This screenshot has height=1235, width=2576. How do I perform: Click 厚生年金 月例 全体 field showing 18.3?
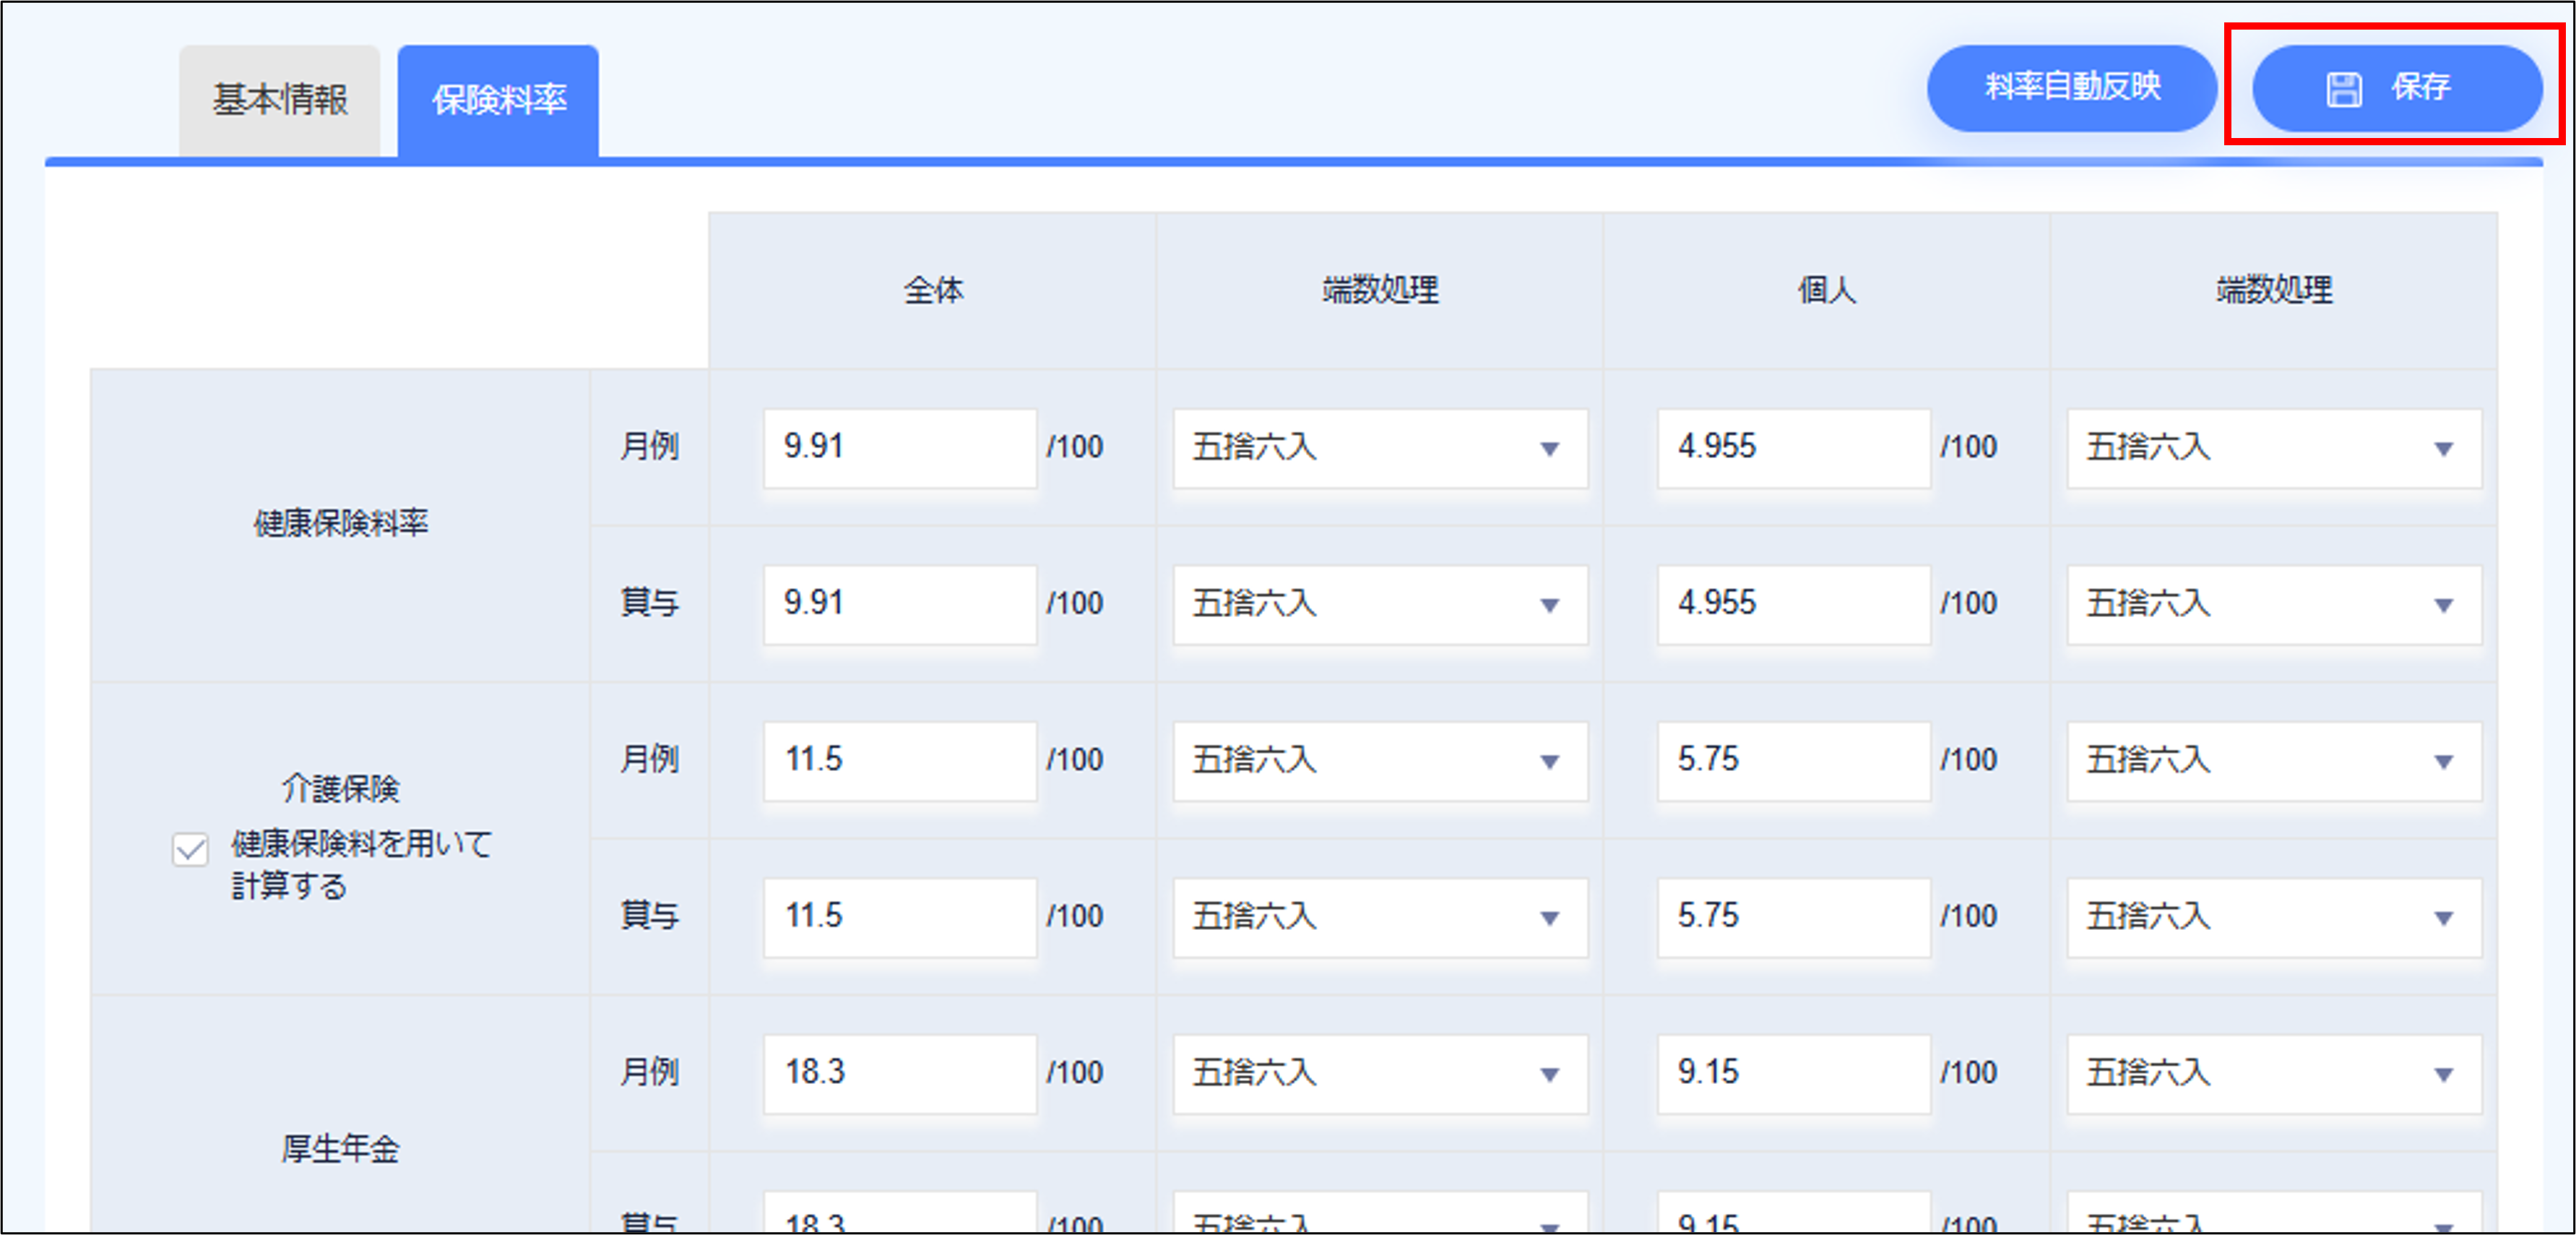click(x=899, y=1074)
